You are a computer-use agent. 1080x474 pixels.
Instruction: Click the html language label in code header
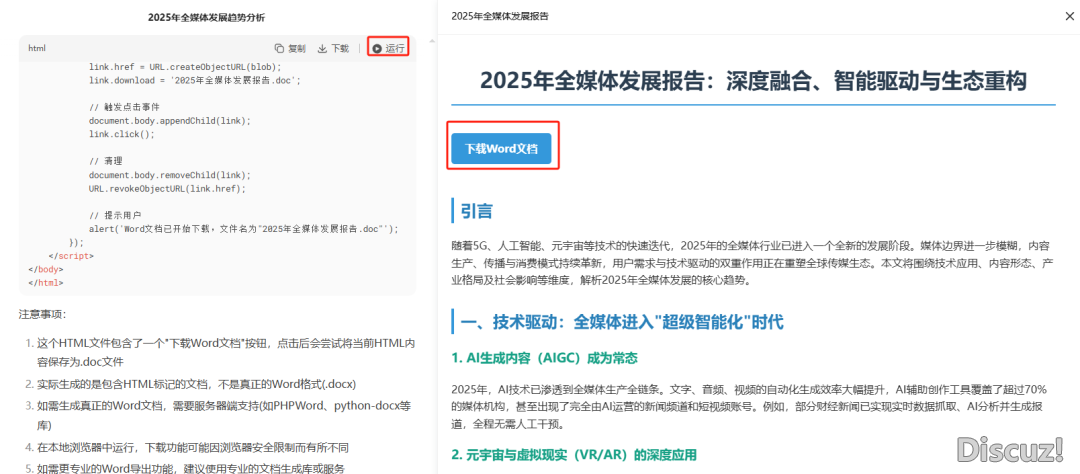(37, 48)
